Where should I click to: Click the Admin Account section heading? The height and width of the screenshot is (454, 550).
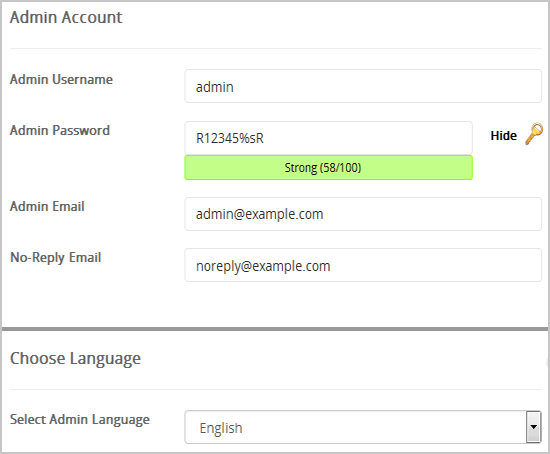[66, 17]
